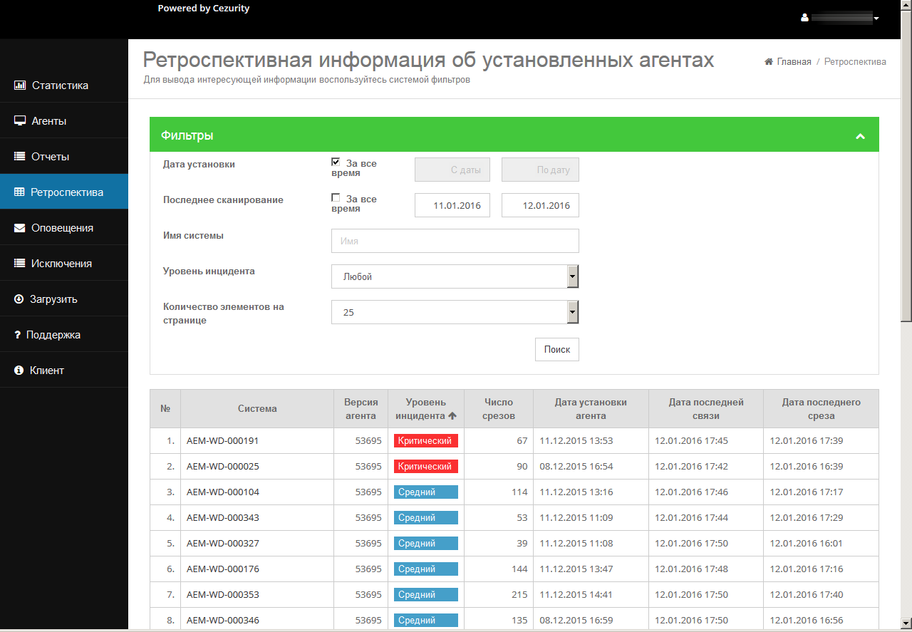Image resolution: width=912 pixels, height=632 pixels.
Task: Sort by Дата последнего среза header
Action: [x=821, y=409]
